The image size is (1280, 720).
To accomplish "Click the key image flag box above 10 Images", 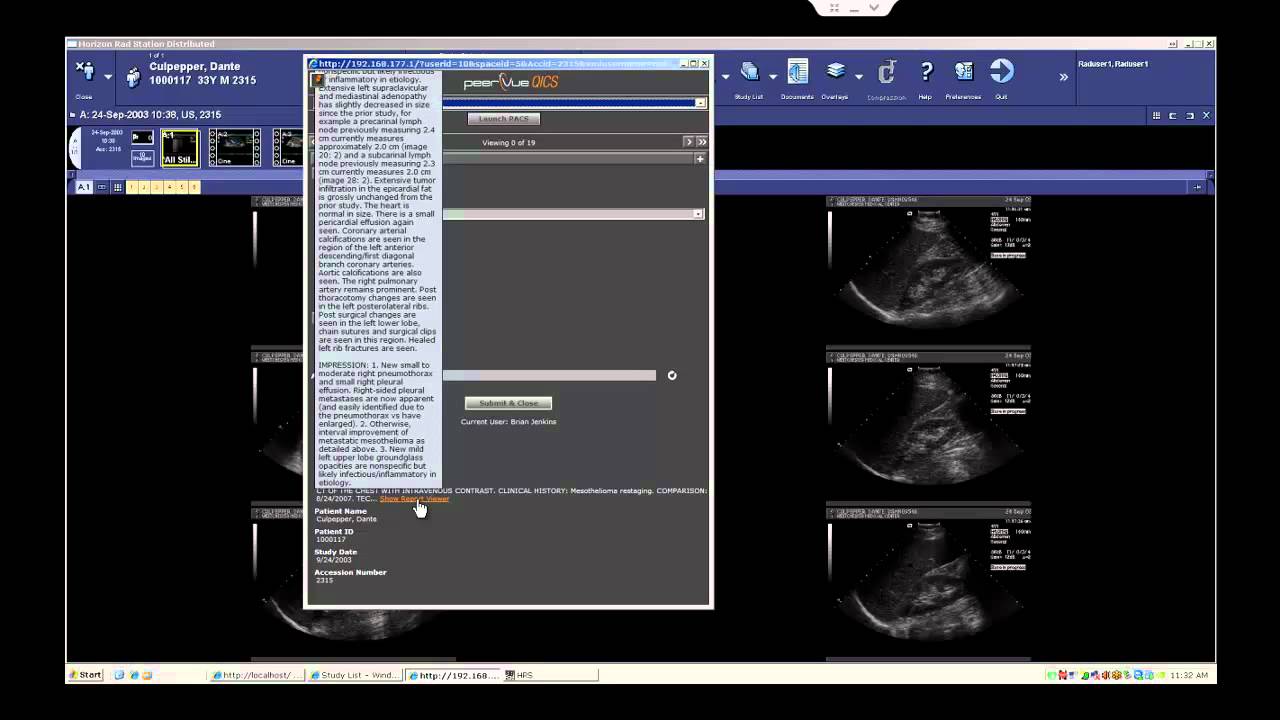I will pos(142,137).
